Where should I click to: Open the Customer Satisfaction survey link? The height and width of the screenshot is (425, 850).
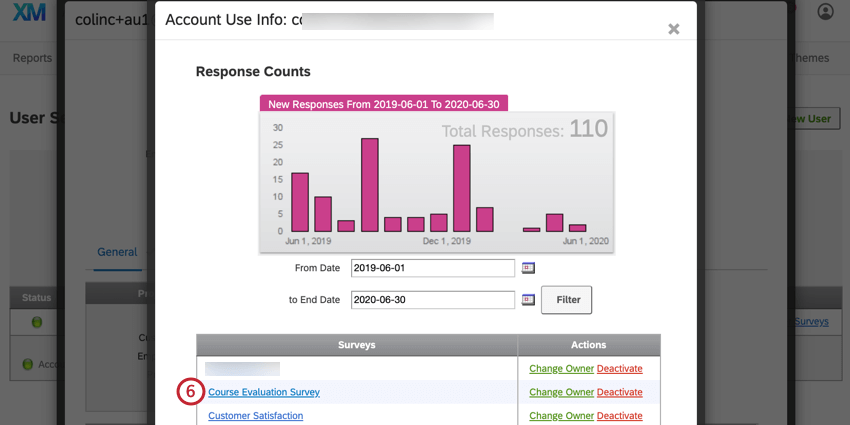pos(255,415)
